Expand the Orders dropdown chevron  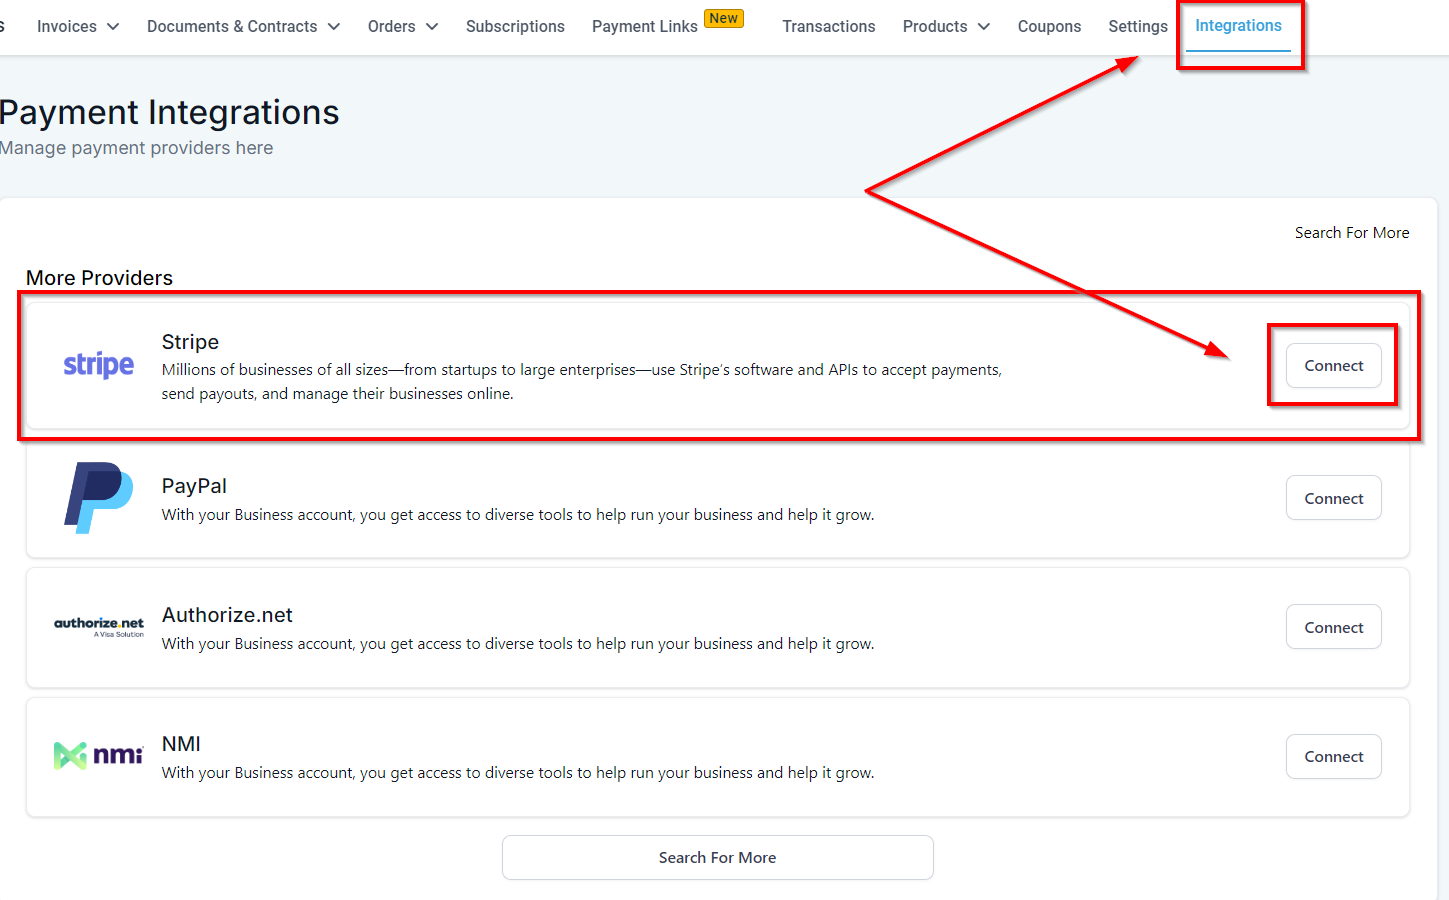click(432, 27)
